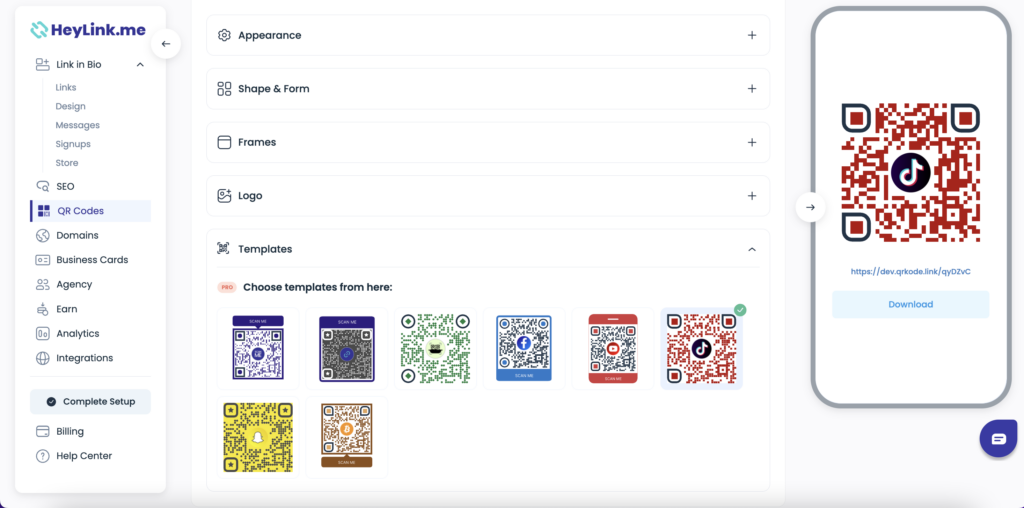Go to Design under Link in Bio
1024x508 pixels.
tap(71, 106)
